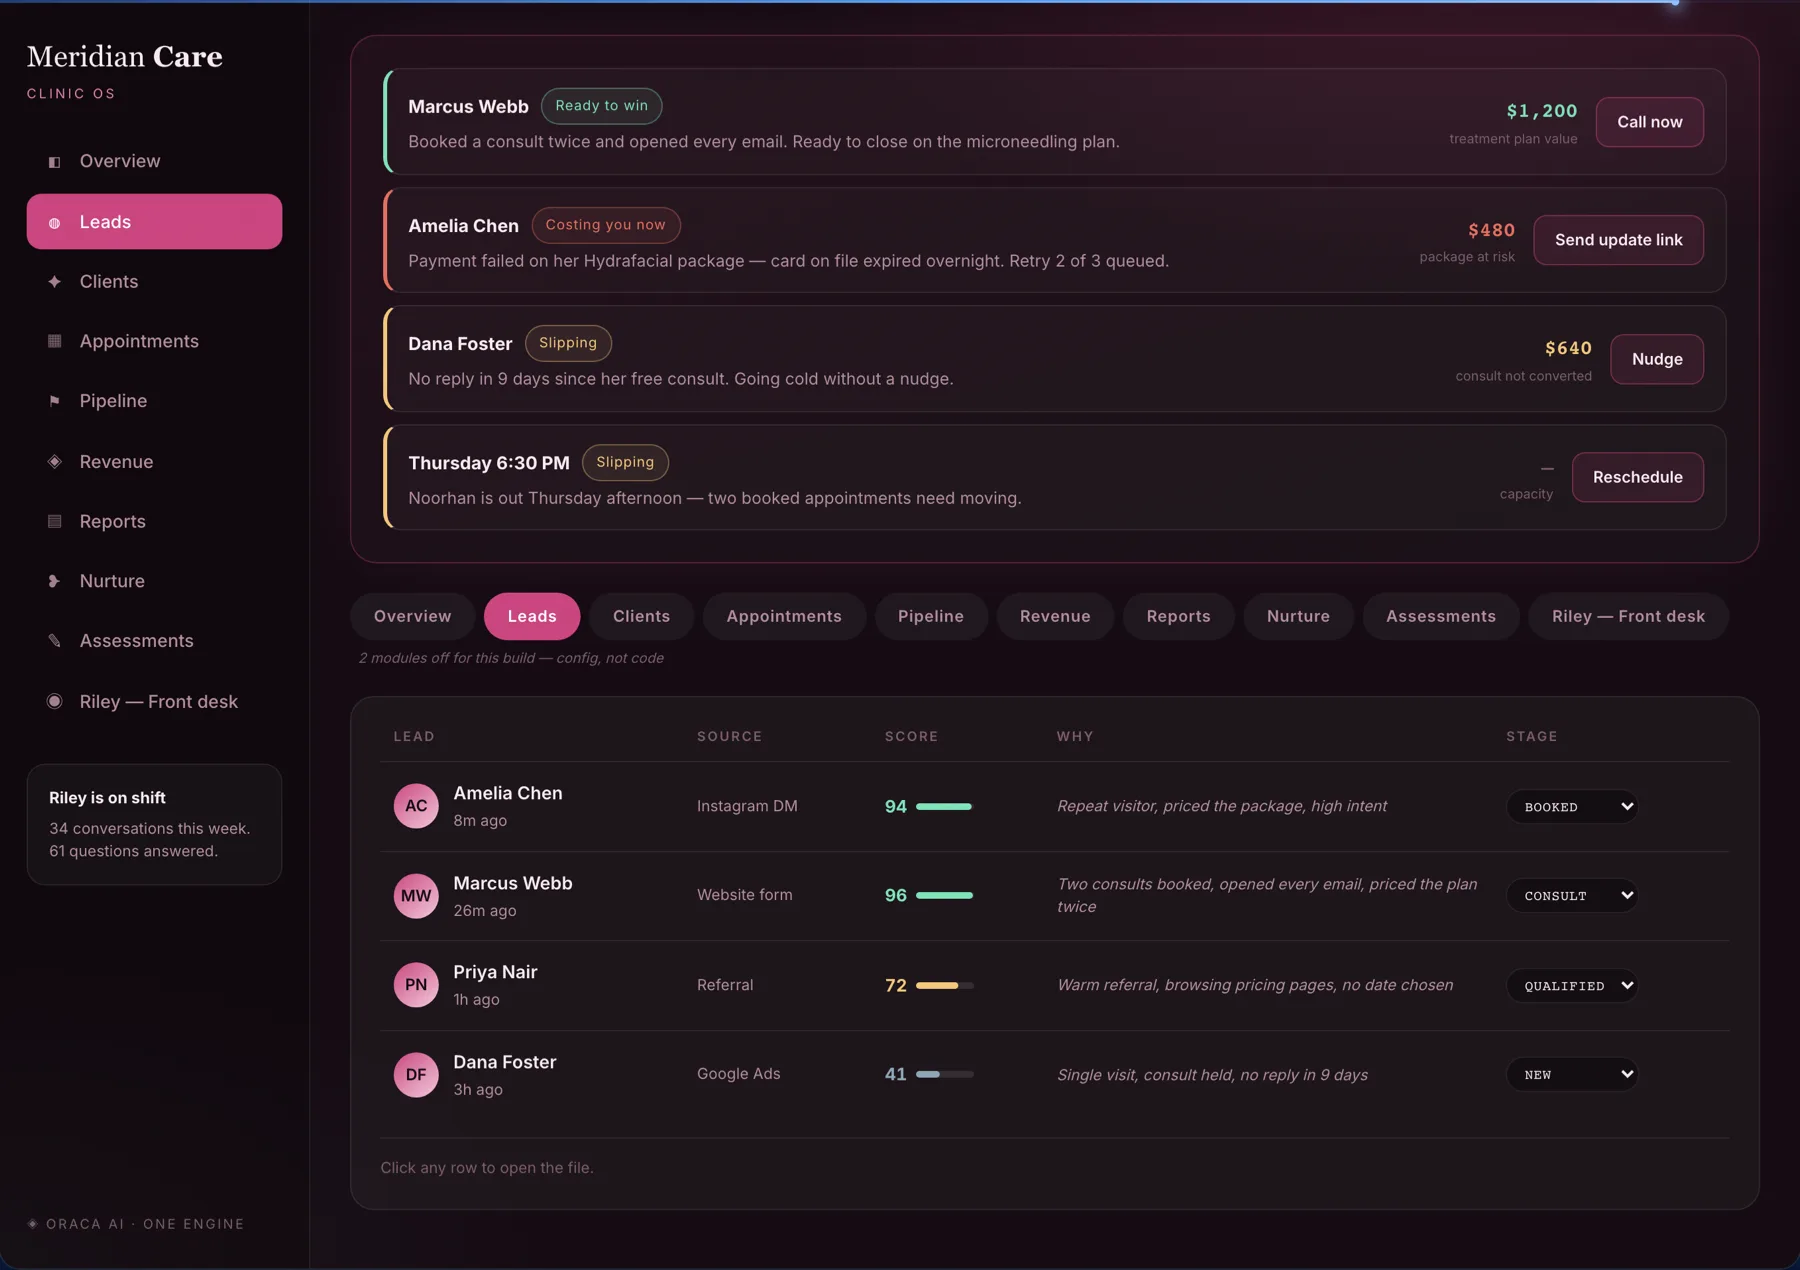
Task: Select the Reports pill tab
Action: 1179,616
